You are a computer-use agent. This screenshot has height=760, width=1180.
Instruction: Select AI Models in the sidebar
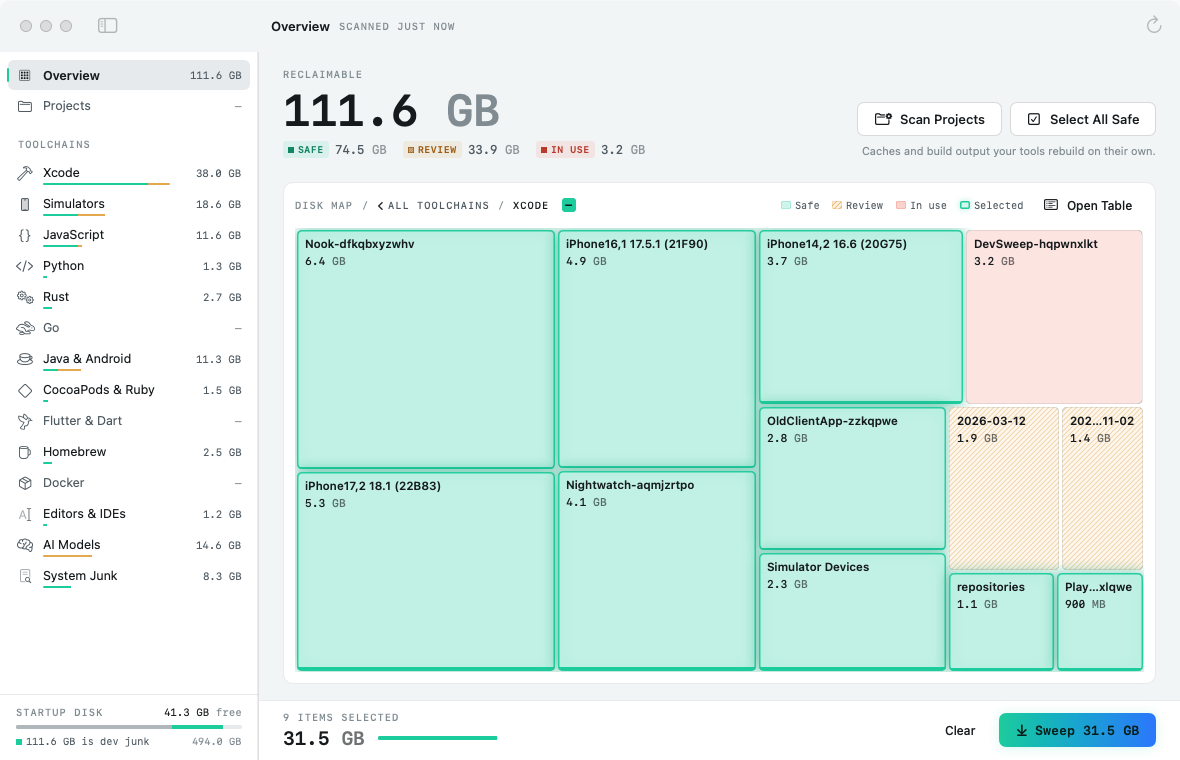(x=129, y=545)
